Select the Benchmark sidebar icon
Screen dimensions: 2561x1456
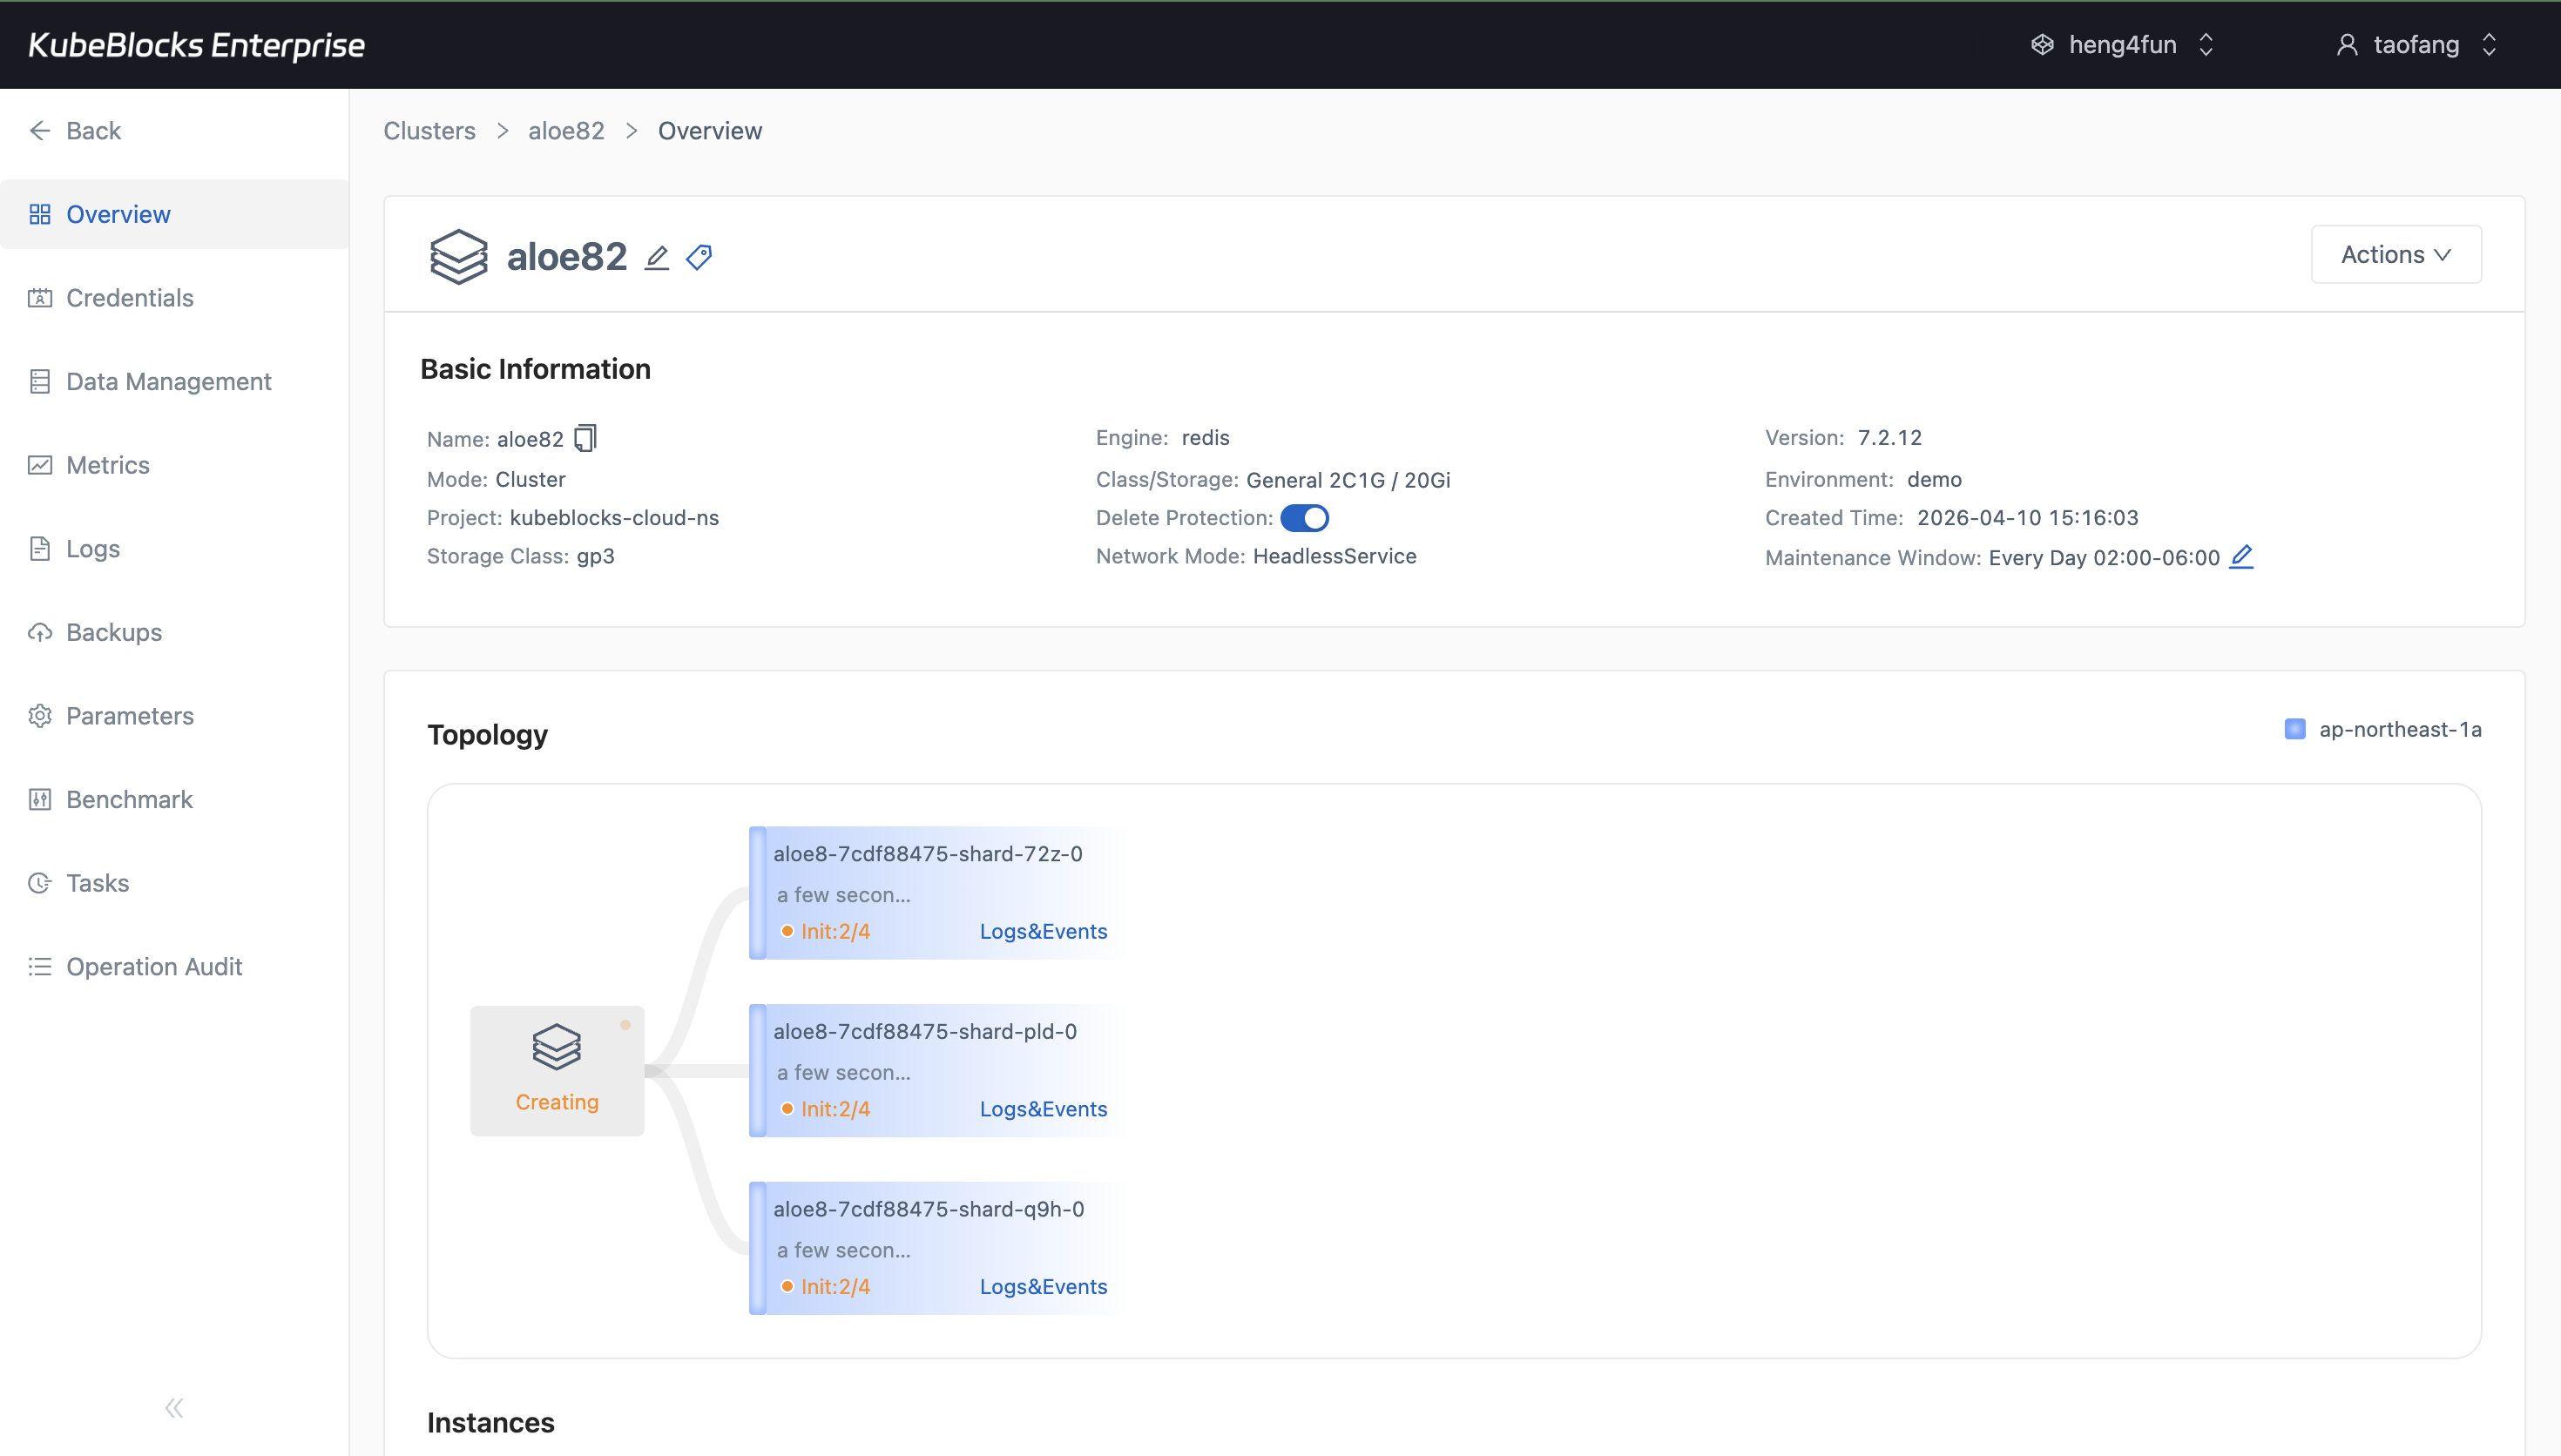pyautogui.click(x=40, y=799)
